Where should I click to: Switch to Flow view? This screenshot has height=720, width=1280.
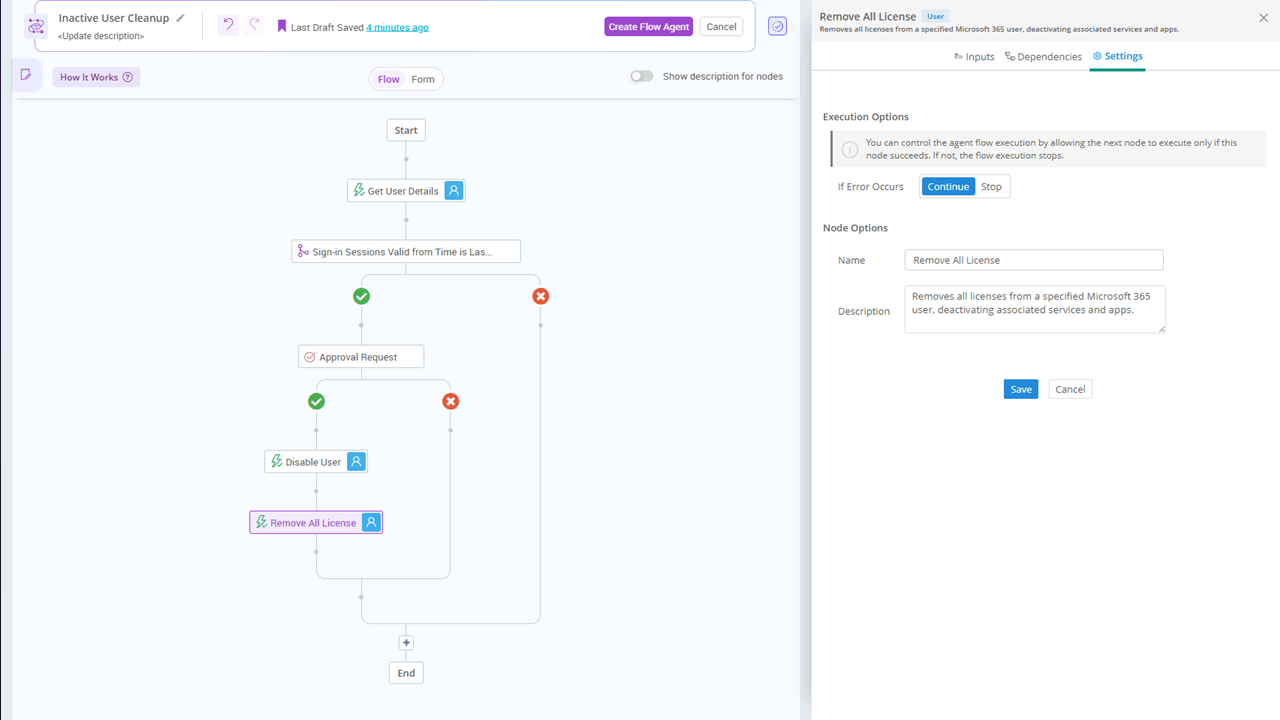pos(389,79)
